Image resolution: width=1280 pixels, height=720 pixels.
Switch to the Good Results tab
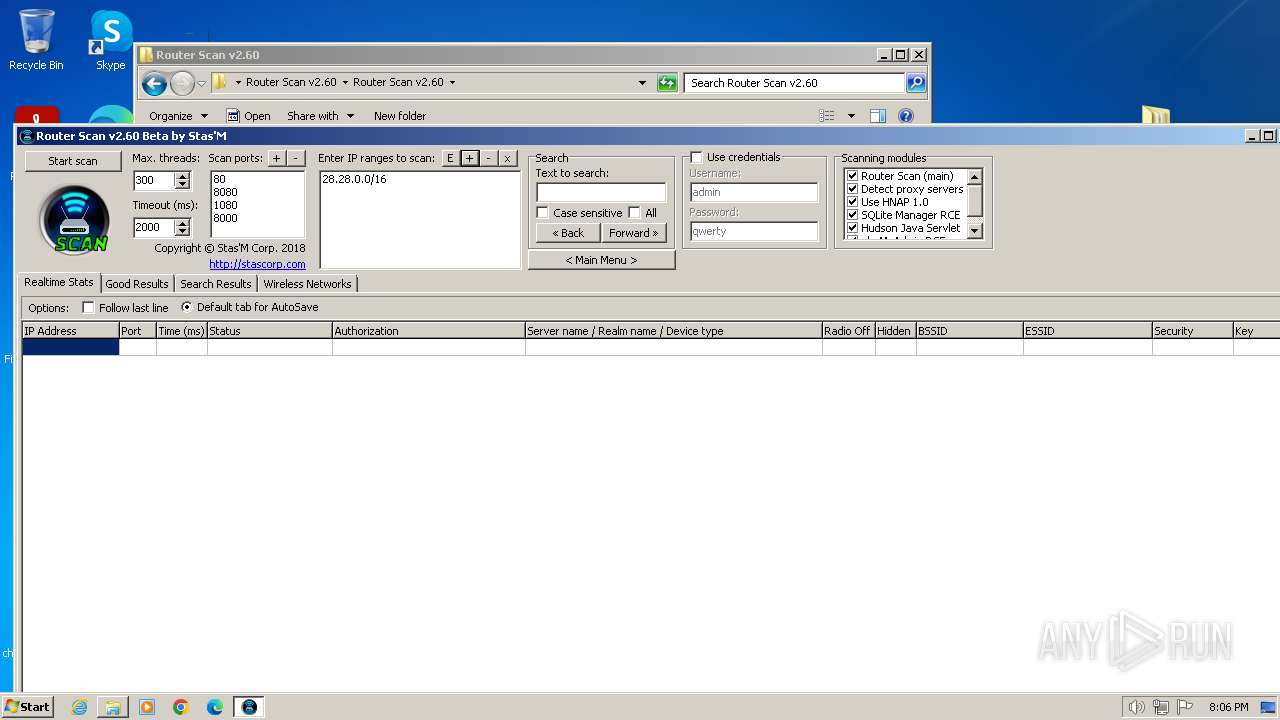click(x=137, y=284)
